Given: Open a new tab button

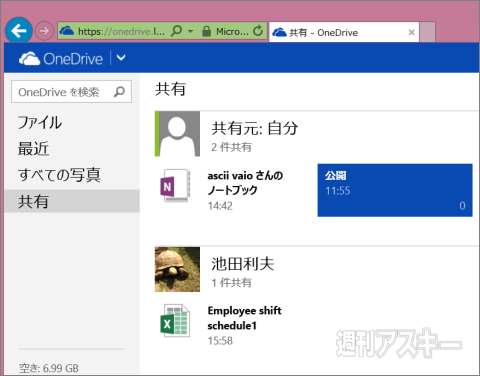Looking at the screenshot, I should (427, 32).
